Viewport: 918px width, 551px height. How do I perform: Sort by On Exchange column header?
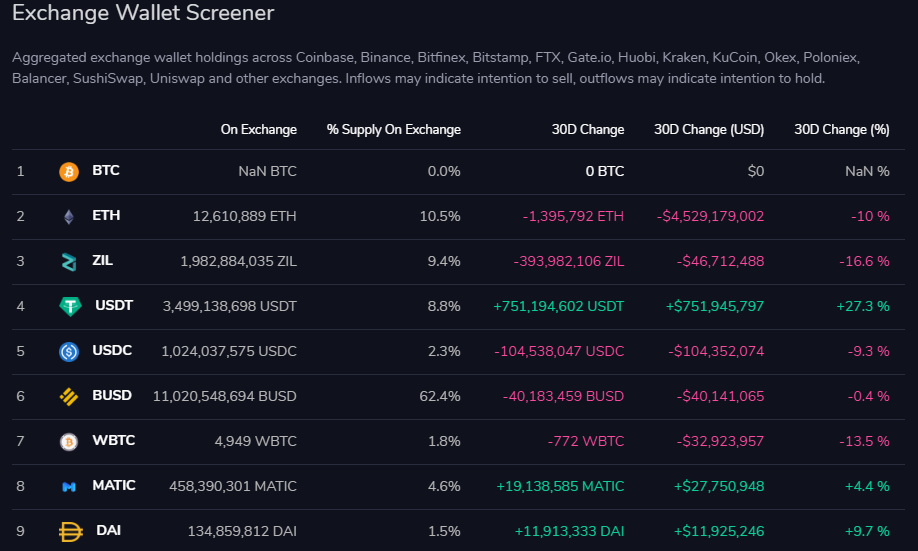tap(258, 129)
